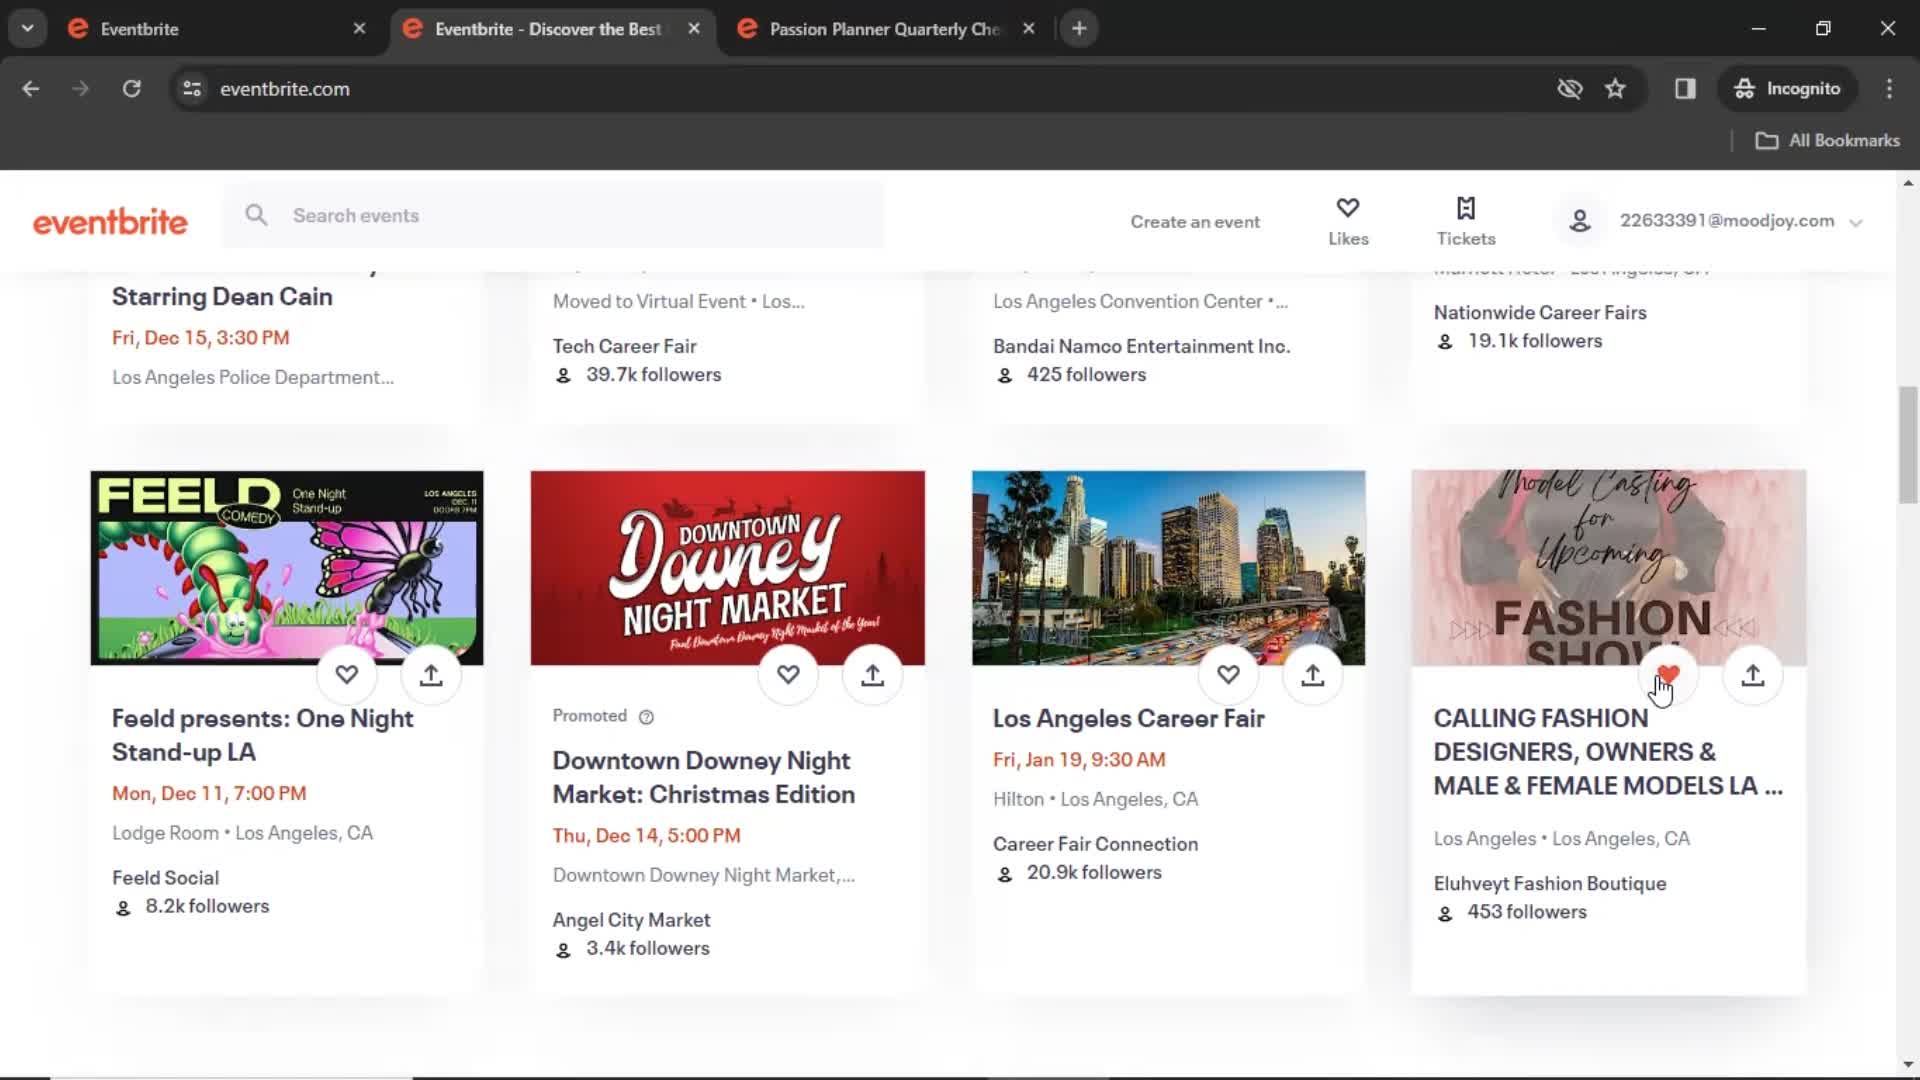Click Tech Career Fair organizer name
1920x1080 pixels.
[x=624, y=346]
